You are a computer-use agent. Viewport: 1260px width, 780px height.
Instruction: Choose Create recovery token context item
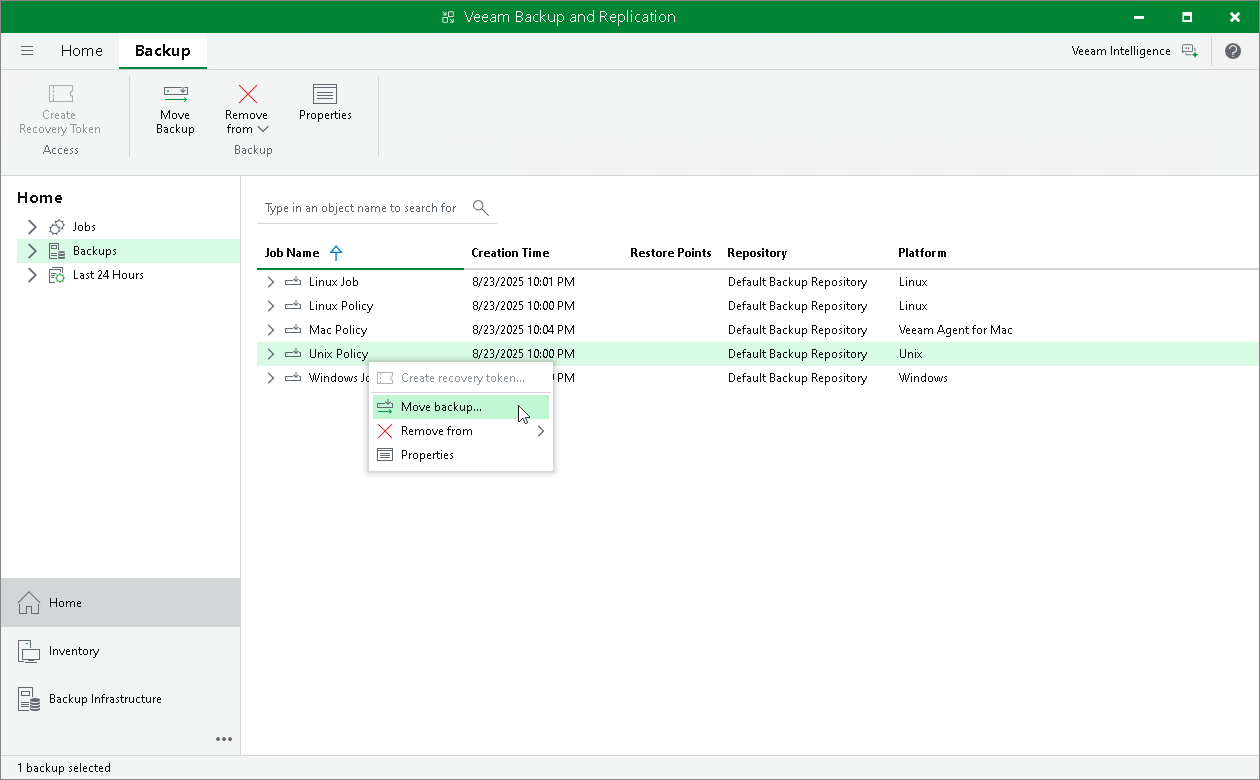(x=461, y=378)
